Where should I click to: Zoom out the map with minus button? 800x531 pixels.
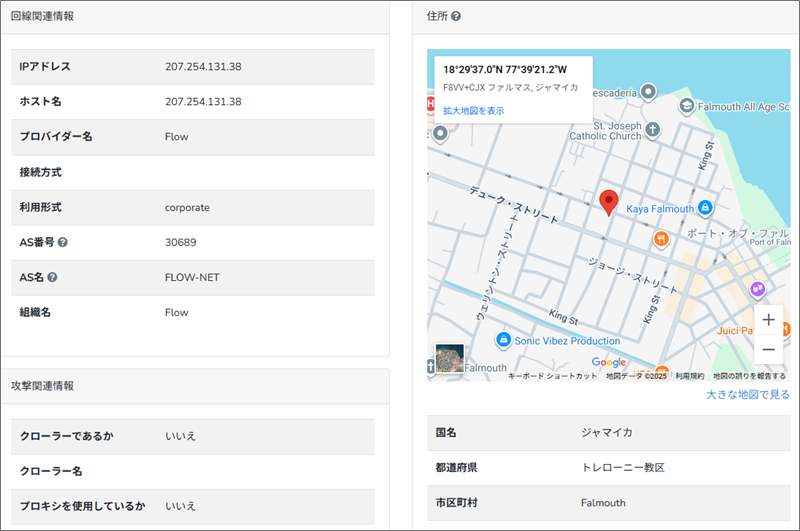[x=768, y=349]
